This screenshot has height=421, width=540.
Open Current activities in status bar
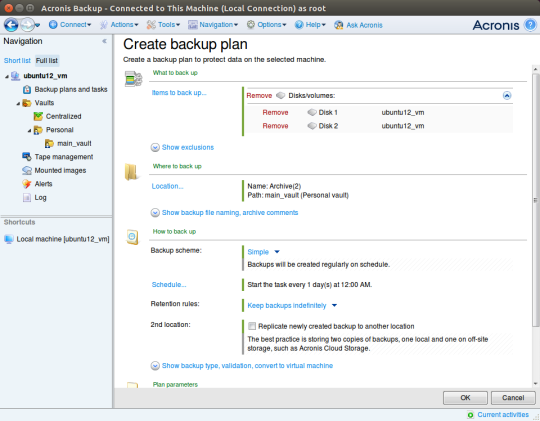pos(503,414)
